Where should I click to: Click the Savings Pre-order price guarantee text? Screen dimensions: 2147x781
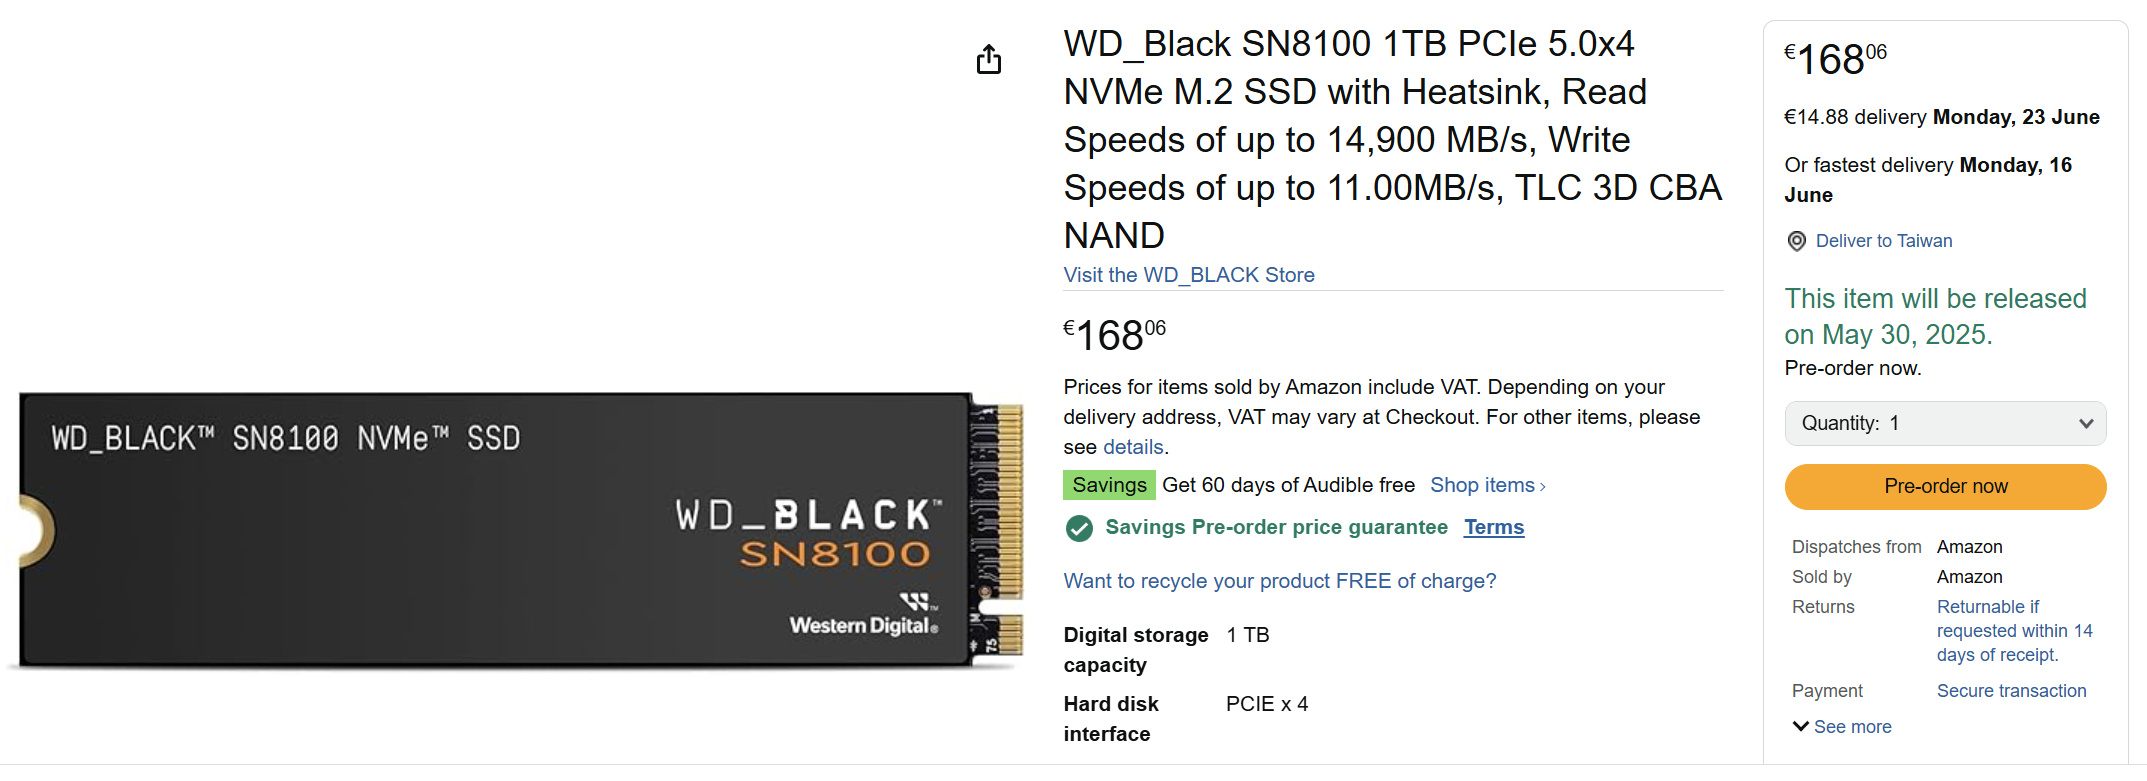click(1276, 527)
